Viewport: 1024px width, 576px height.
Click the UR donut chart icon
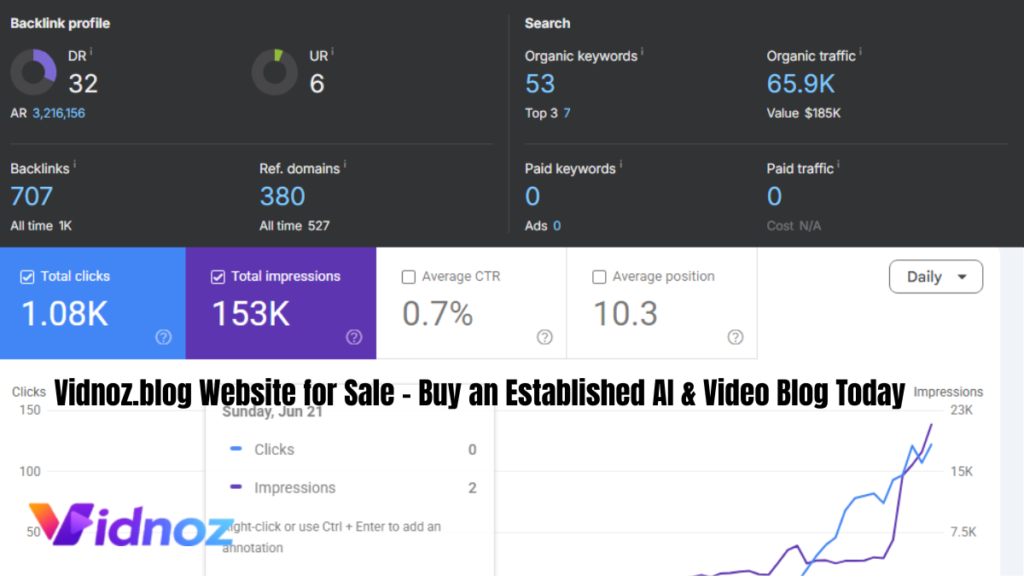tap(275, 72)
